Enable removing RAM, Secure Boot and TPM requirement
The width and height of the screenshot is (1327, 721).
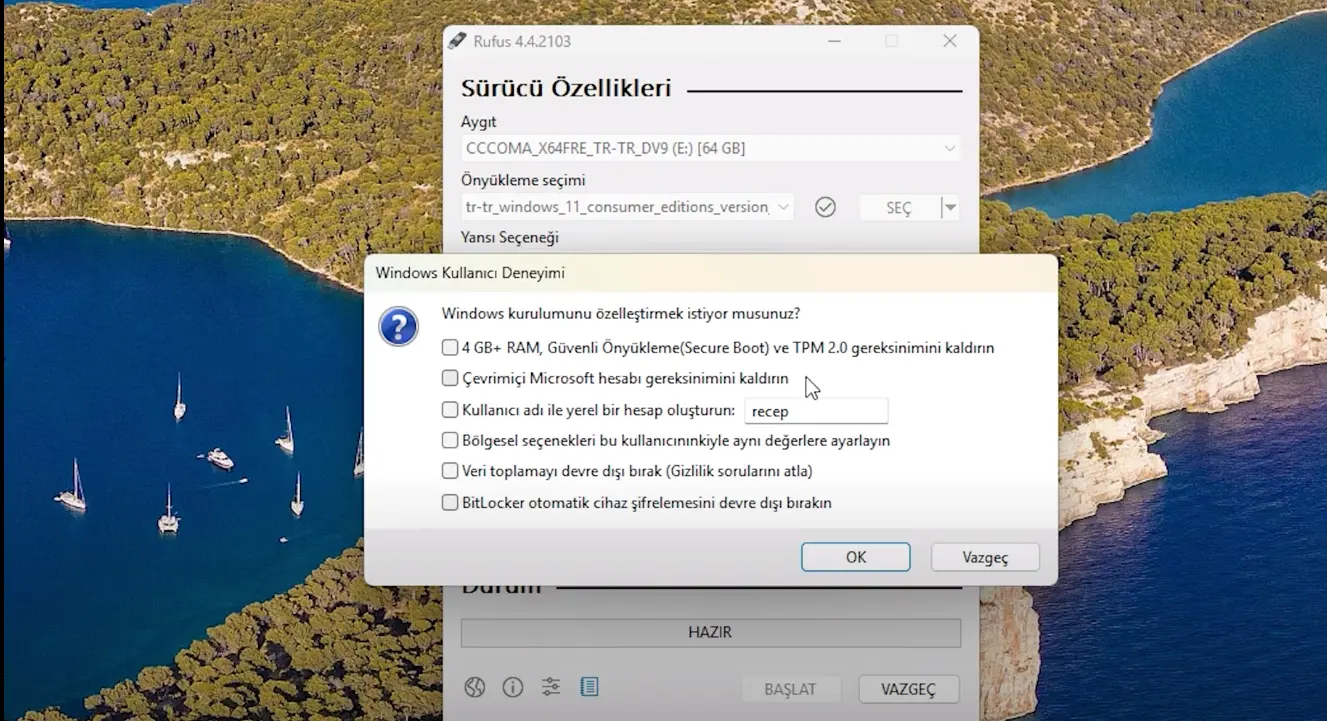(x=450, y=348)
